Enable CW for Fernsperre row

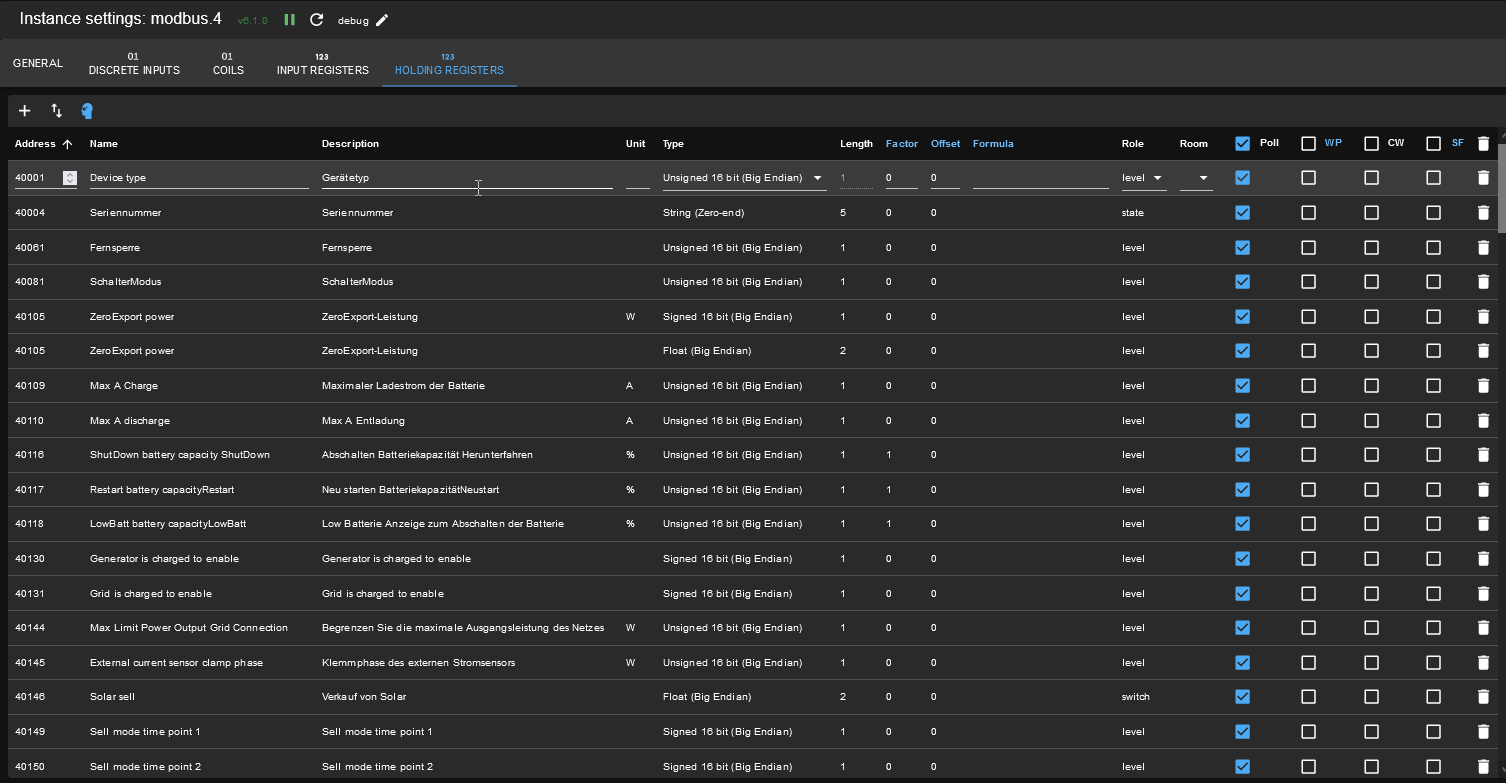point(1371,247)
